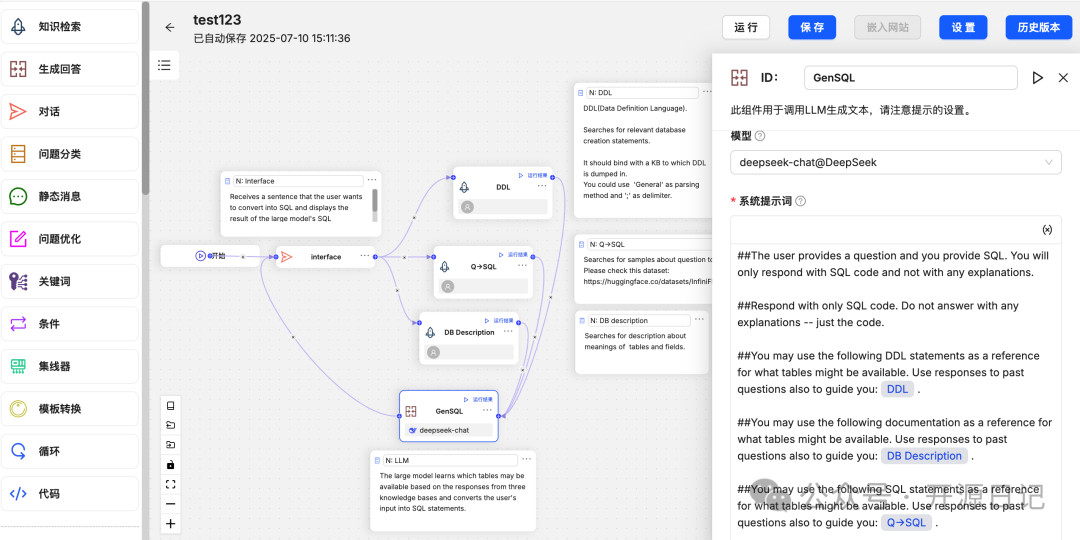Open the interface node's three-dot menu

[366, 256]
